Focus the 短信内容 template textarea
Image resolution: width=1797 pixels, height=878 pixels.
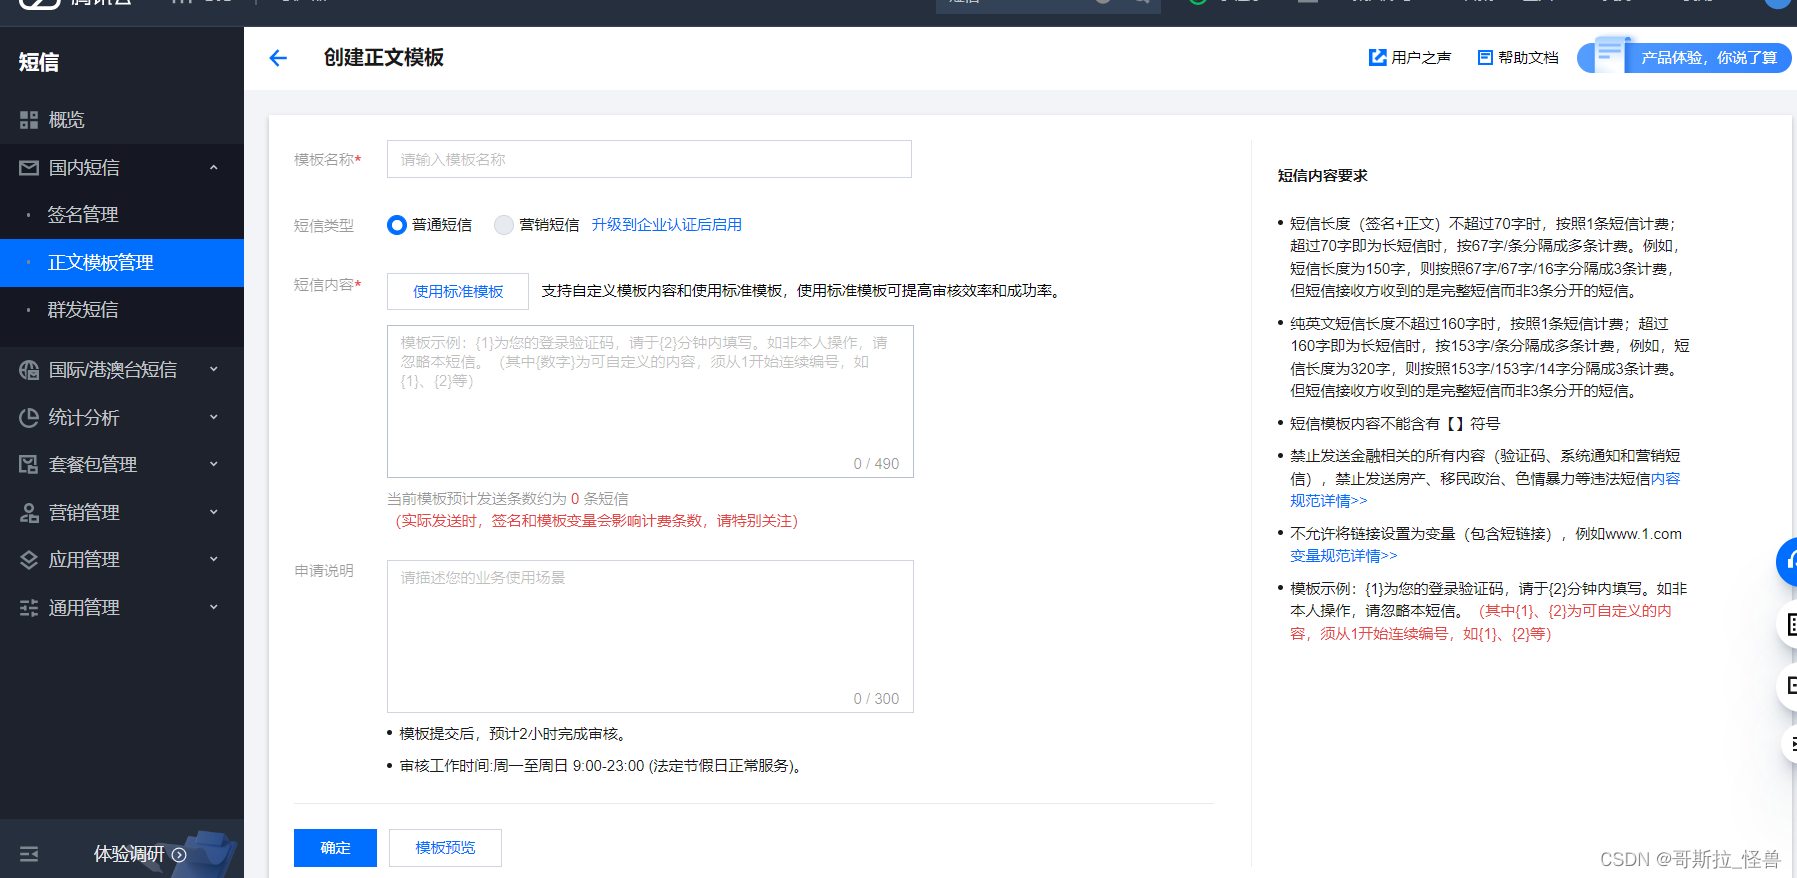click(x=650, y=401)
